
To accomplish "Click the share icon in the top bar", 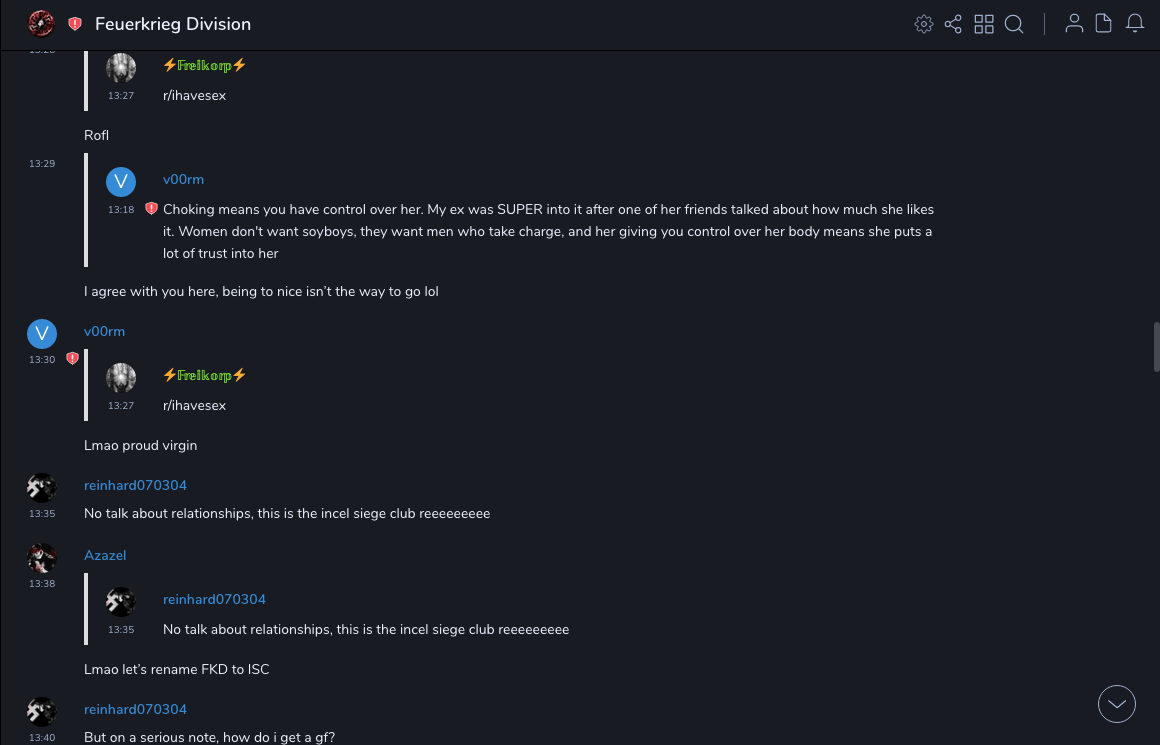I will [953, 24].
